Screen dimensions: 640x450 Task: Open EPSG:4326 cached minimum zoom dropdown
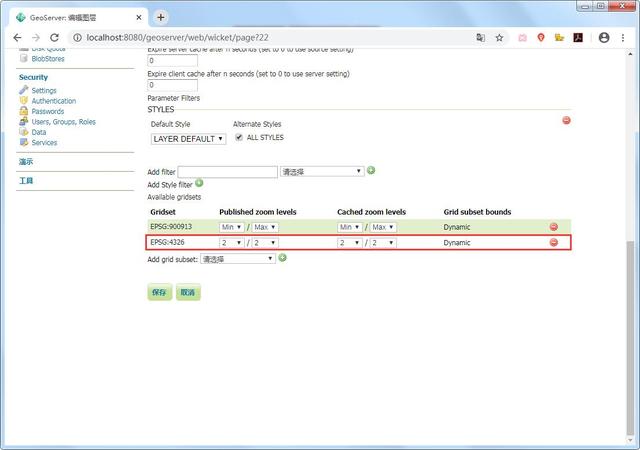(349, 243)
